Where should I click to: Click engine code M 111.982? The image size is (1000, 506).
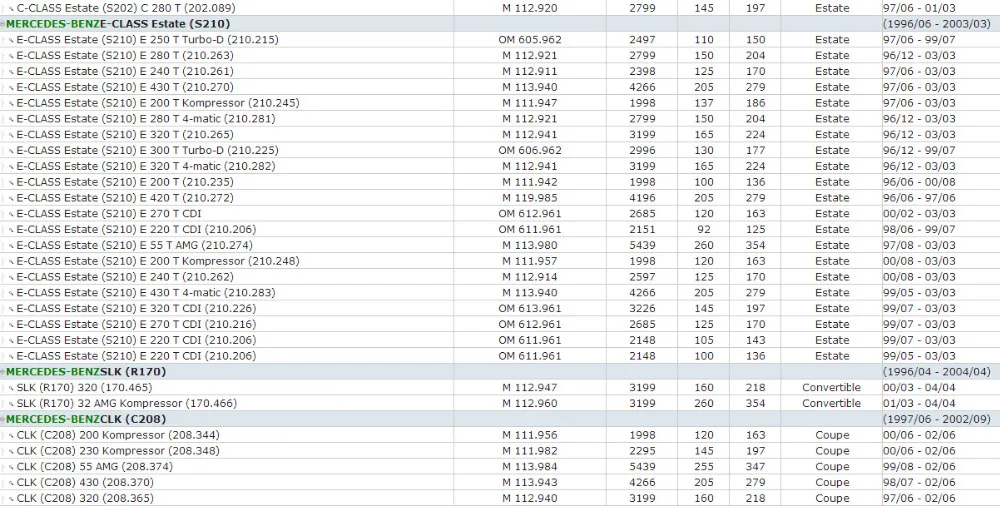530,451
